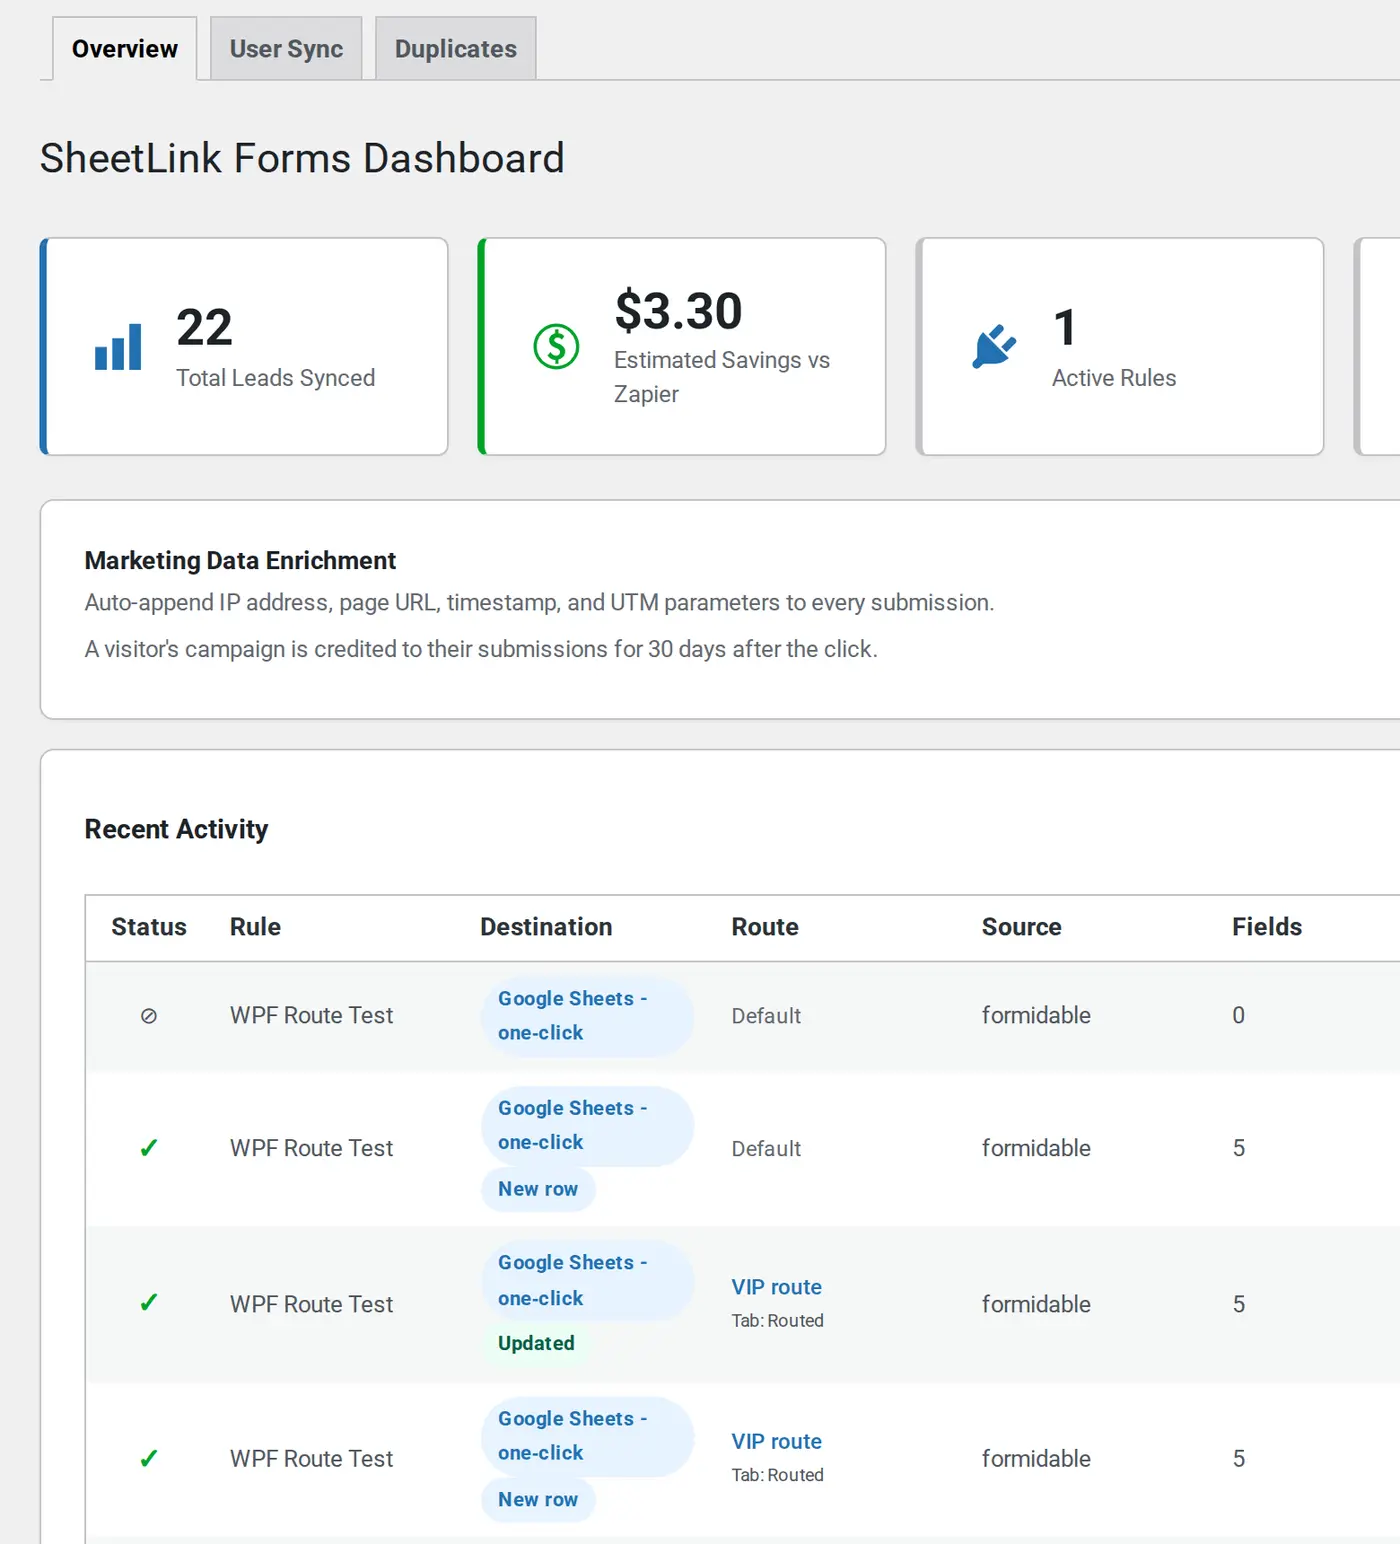Click the green checkmark in the Updated row
Image resolution: width=1400 pixels, height=1544 pixels.
(149, 1303)
